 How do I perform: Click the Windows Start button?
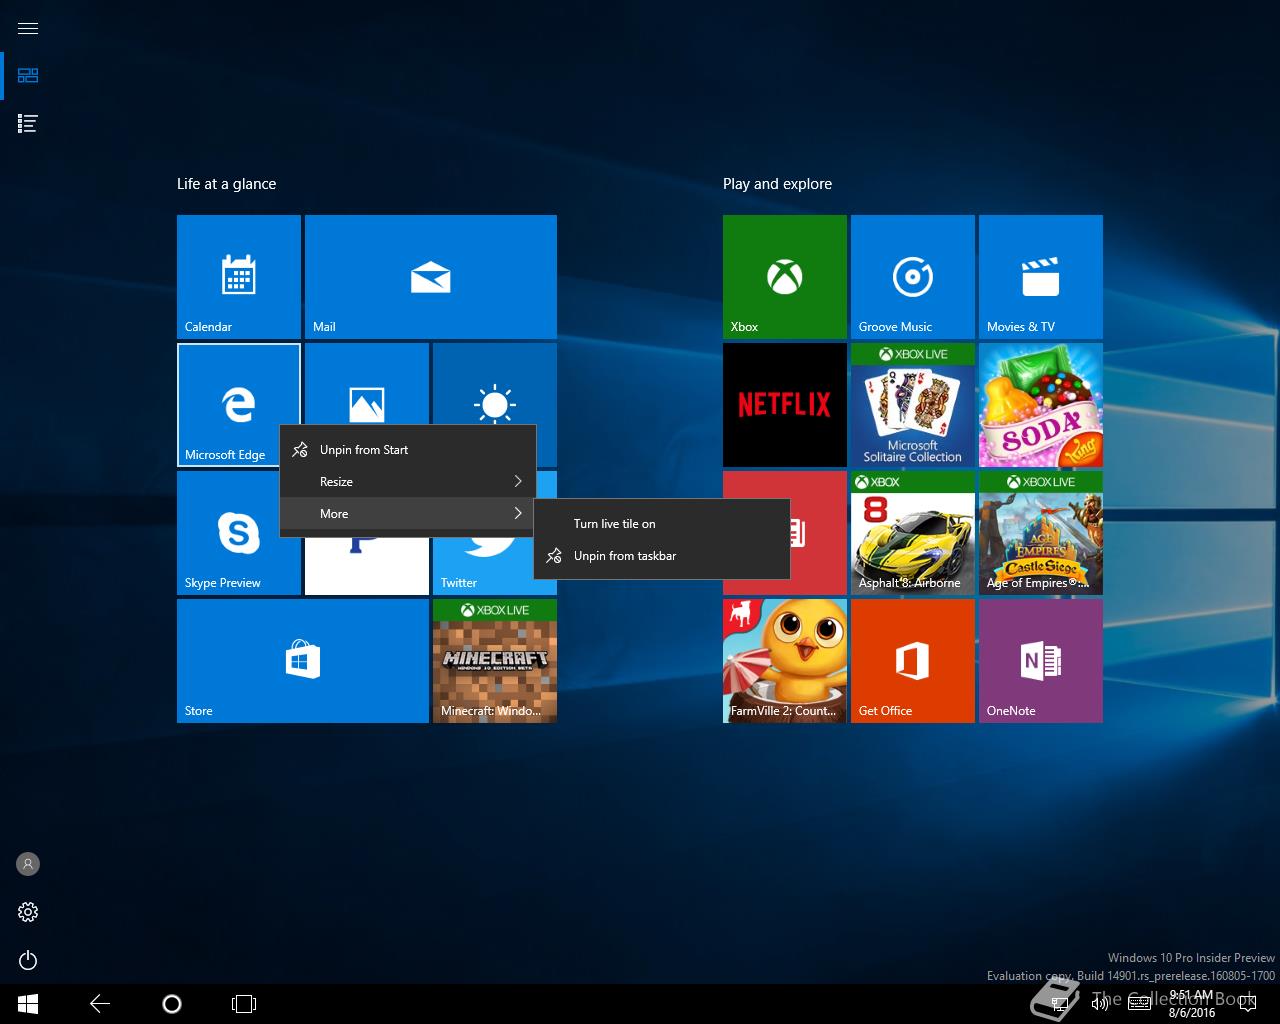pos(28,1004)
